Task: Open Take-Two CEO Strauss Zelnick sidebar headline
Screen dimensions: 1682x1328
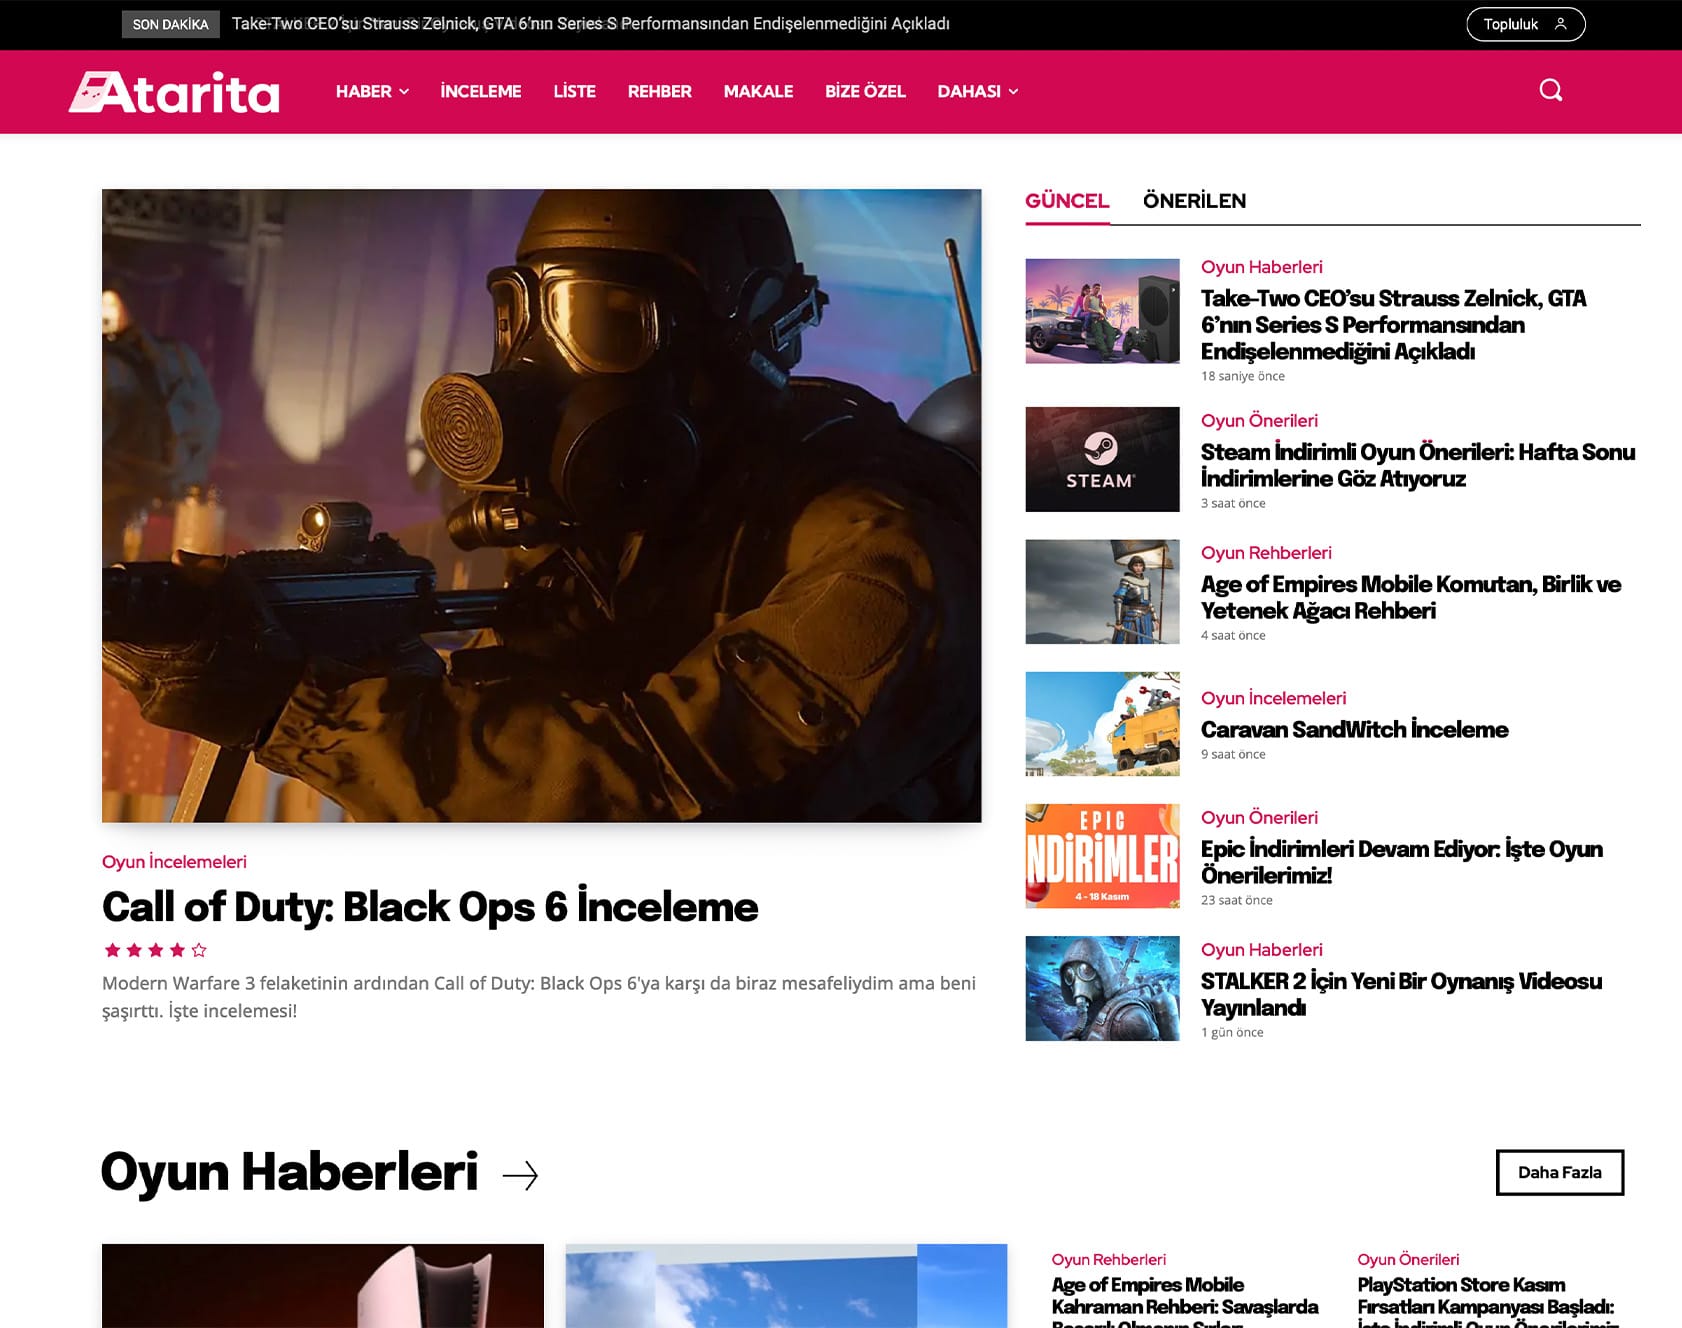Action: click(x=1393, y=325)
